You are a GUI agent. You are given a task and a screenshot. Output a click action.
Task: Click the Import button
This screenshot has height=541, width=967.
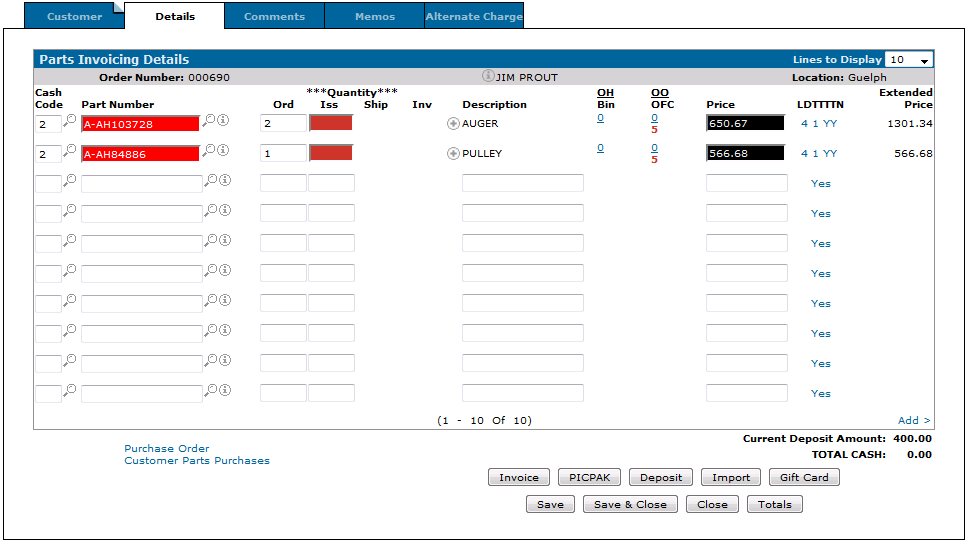[731, 477]
